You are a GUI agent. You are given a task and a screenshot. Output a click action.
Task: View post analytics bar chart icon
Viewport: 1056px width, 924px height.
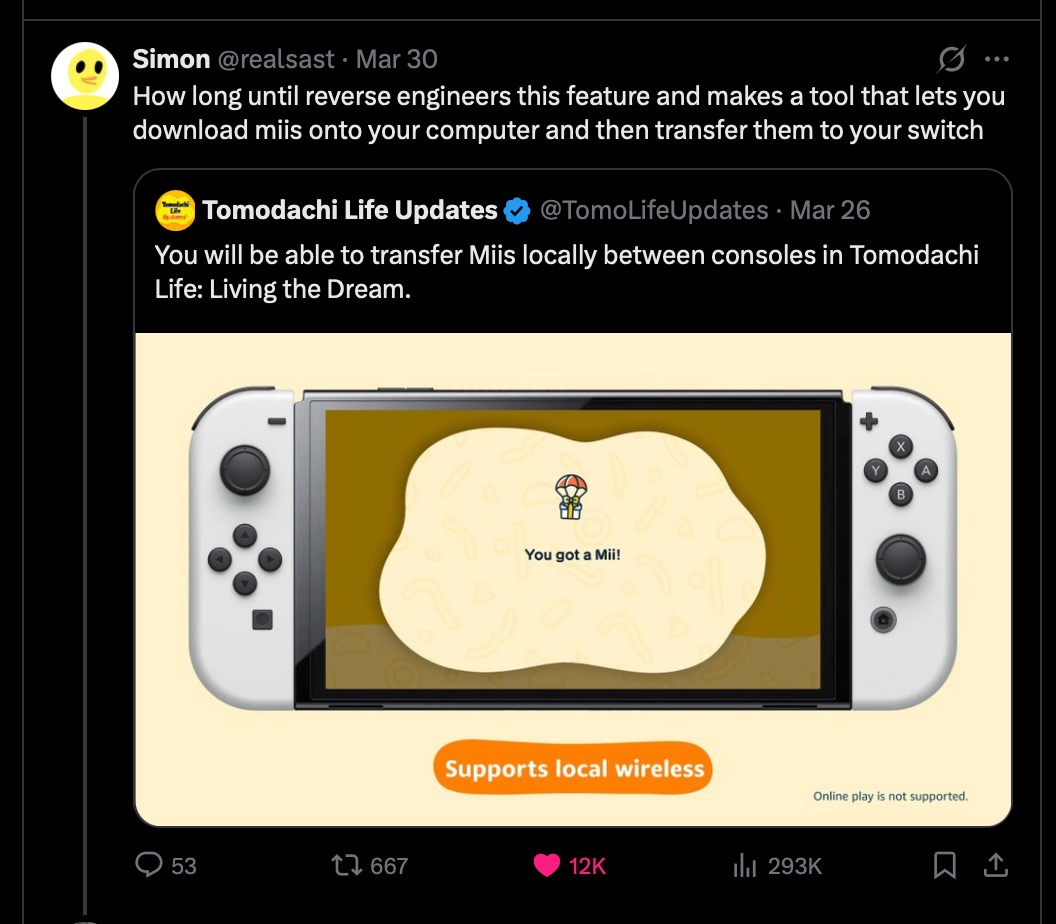(741, 865)
